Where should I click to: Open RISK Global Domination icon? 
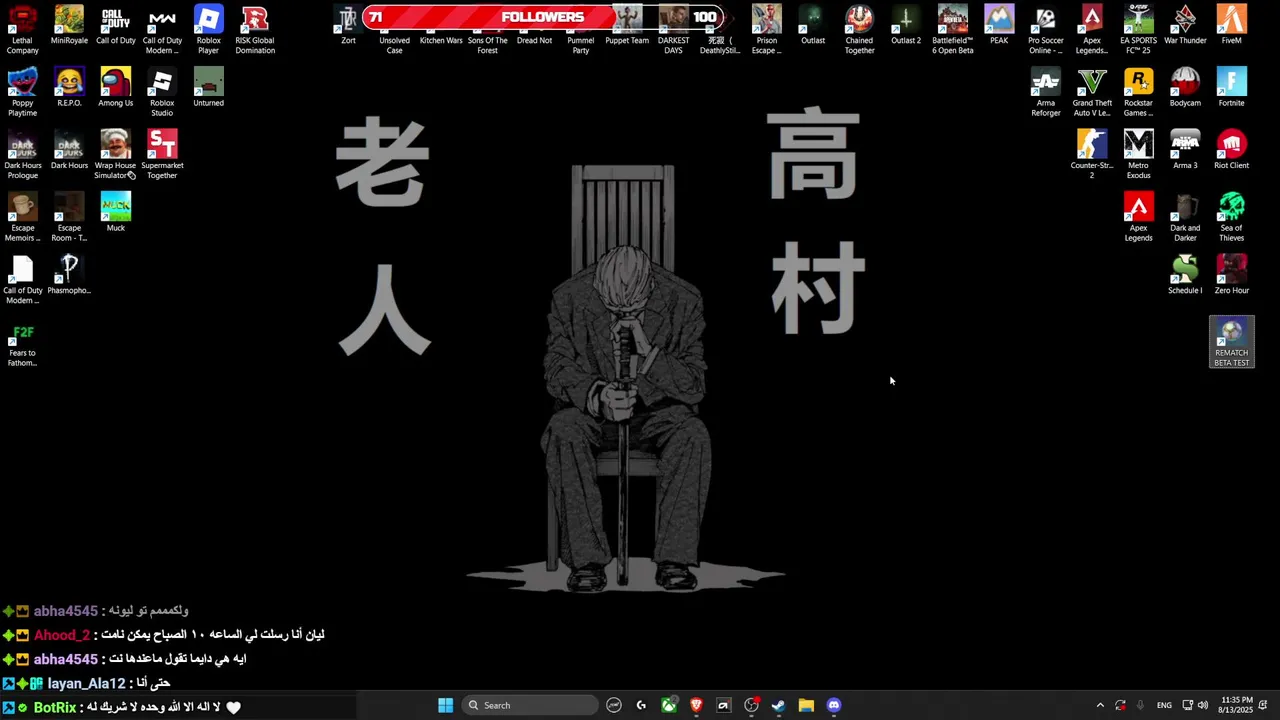pos(255,30)
